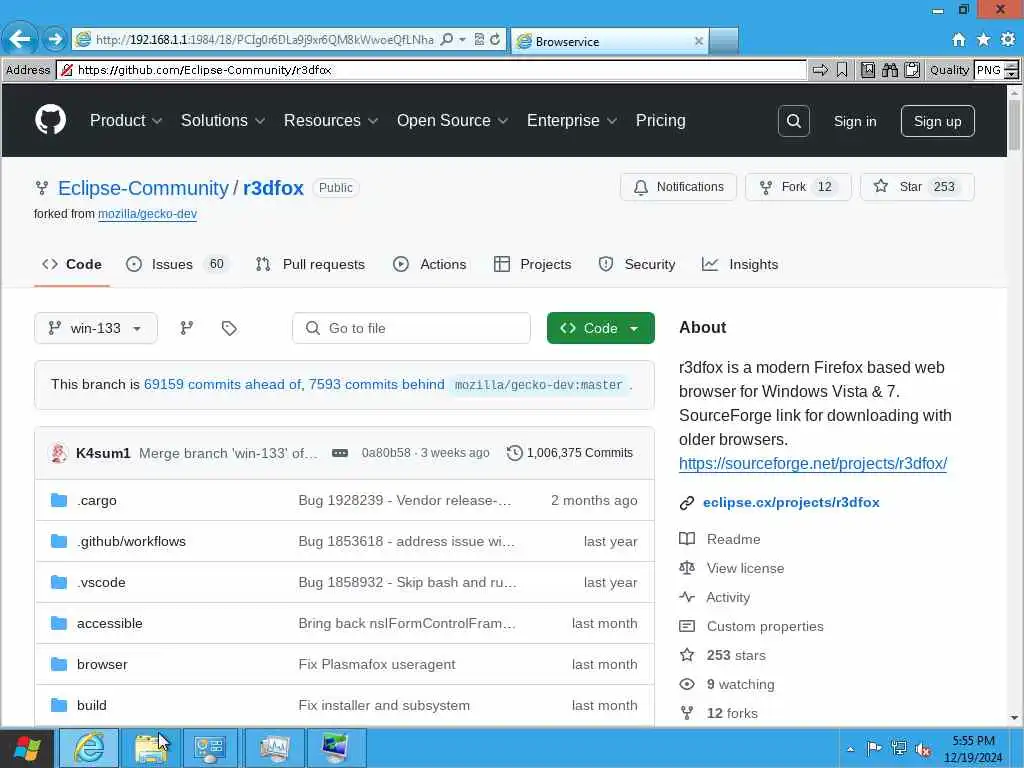Open the bookmarks book icon in Browservice toolbar
This screenshot has height=768, width=1024.
tap(868, 70)
